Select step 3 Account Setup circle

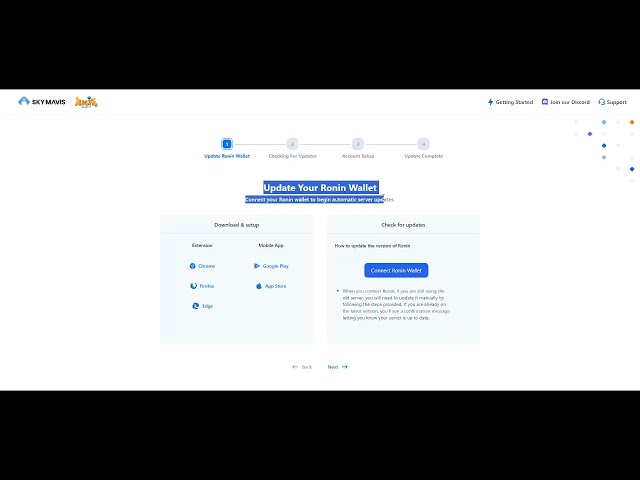pyautogui.click(x=358, y=144)
